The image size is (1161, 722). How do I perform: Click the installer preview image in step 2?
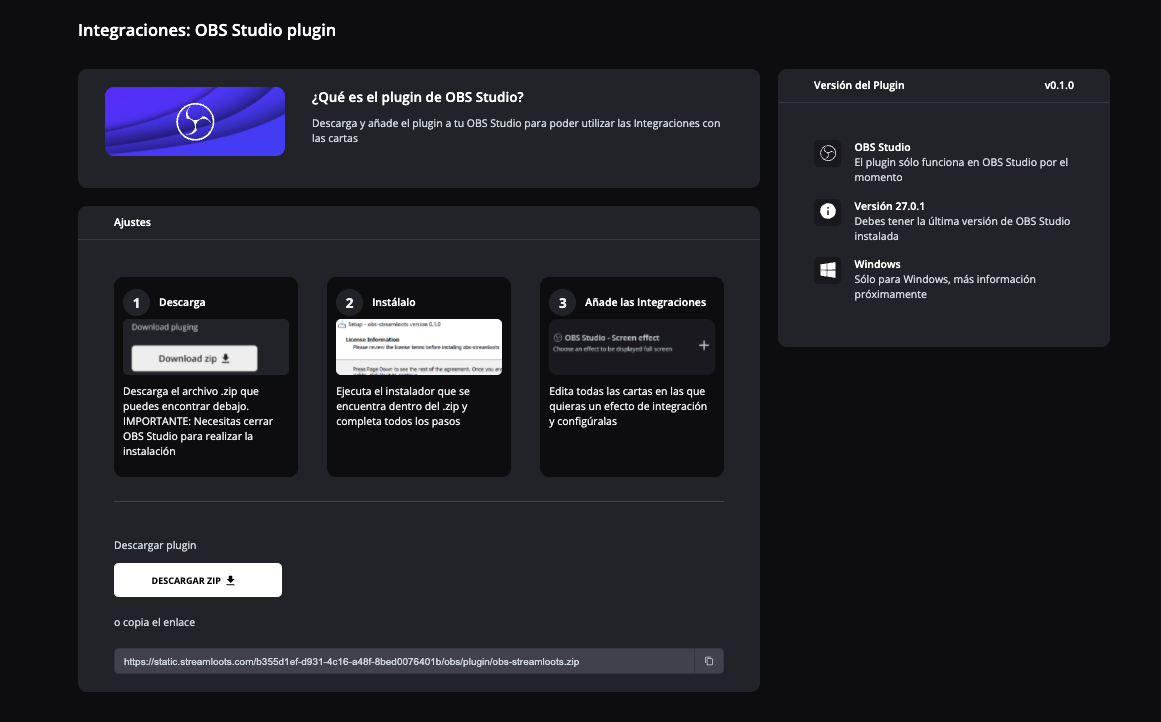point(419,347)
